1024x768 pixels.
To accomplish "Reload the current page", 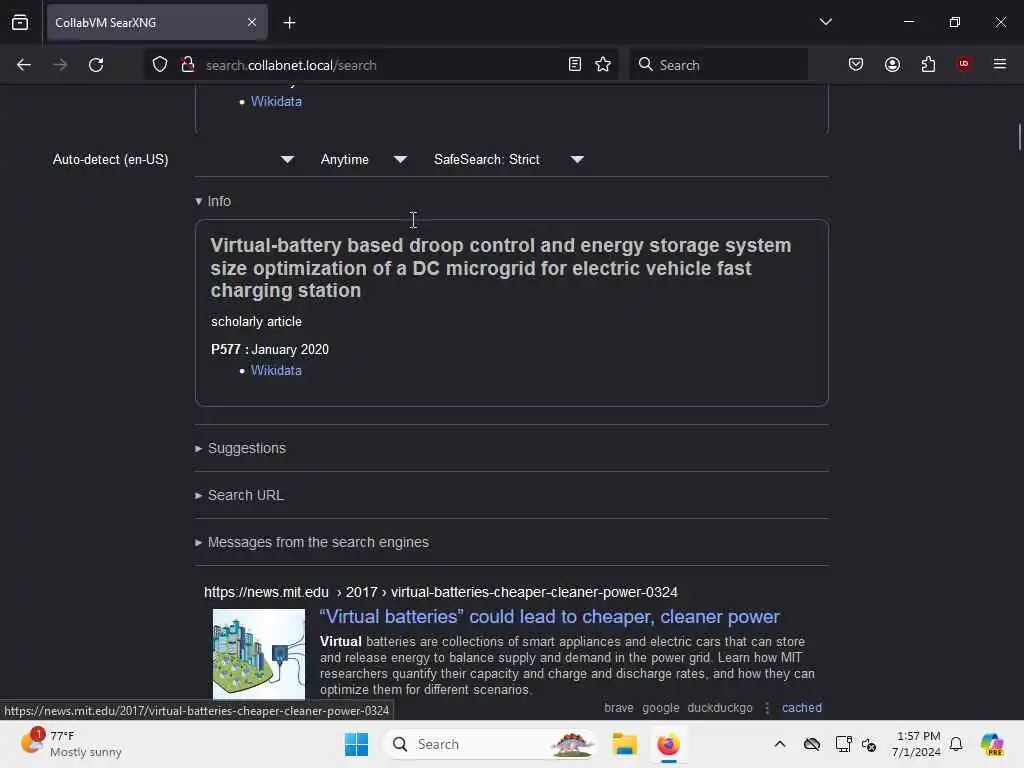I will (96, 65).
